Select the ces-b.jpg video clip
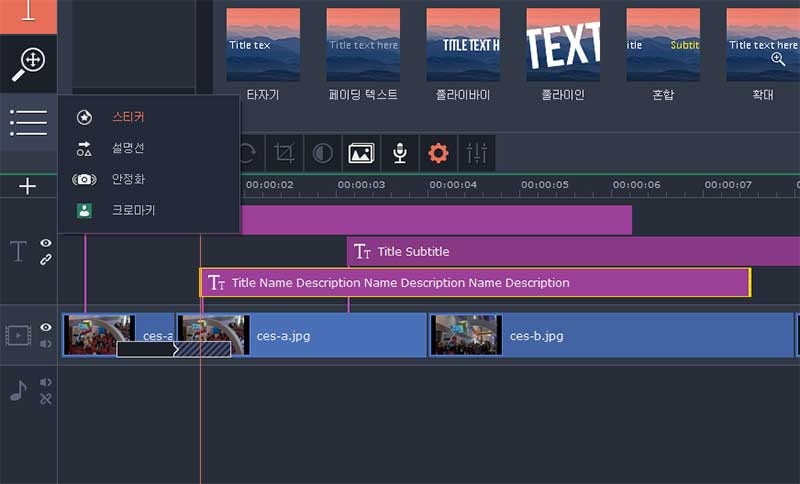 [x=611, y=335]
